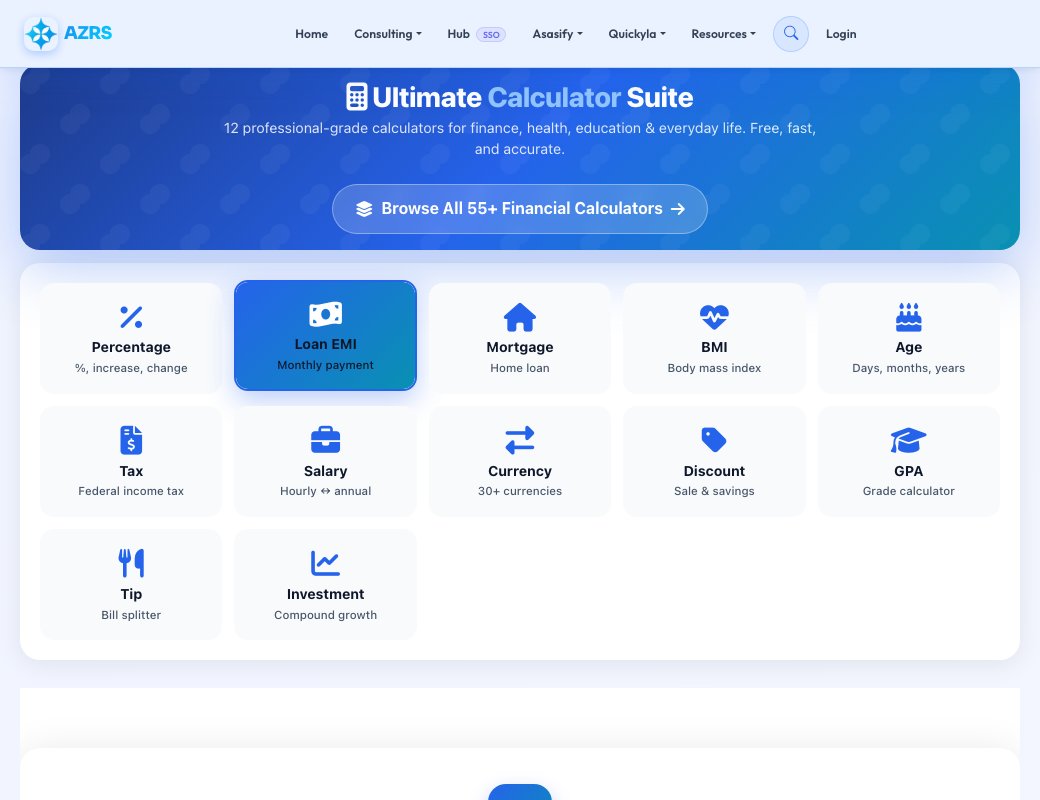Expand the Quickyla dropdown menu

pyautogui.click(x=637, y=34)
